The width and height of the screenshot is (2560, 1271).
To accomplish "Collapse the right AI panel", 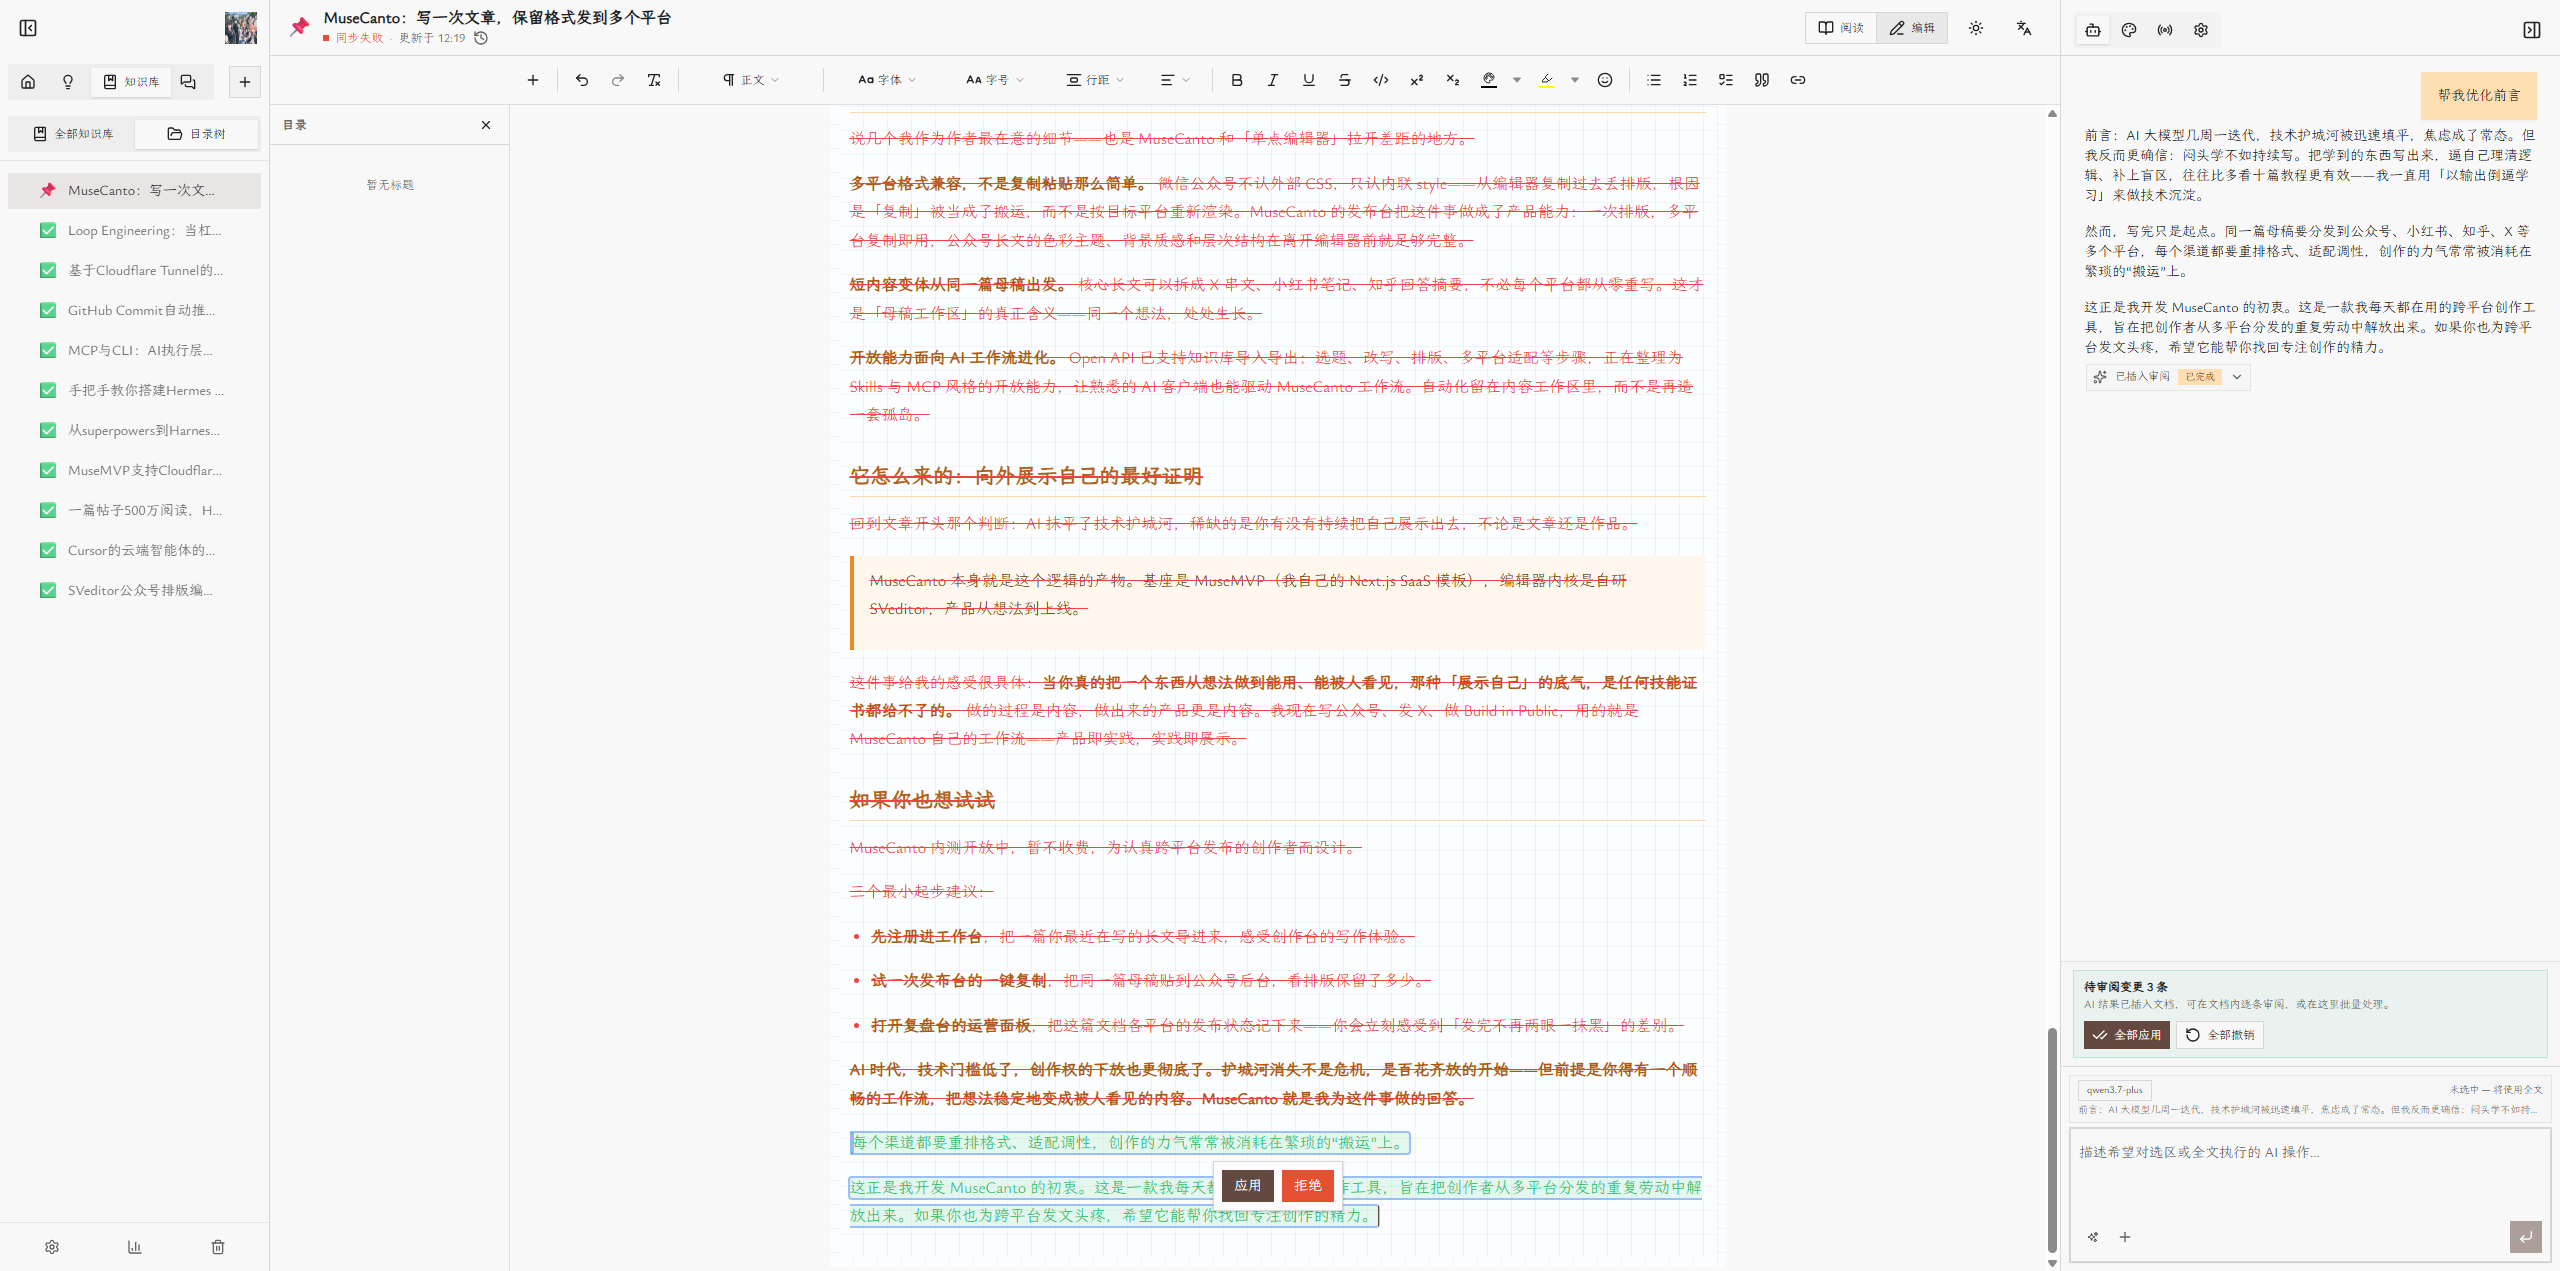I will pos(2532,30).
